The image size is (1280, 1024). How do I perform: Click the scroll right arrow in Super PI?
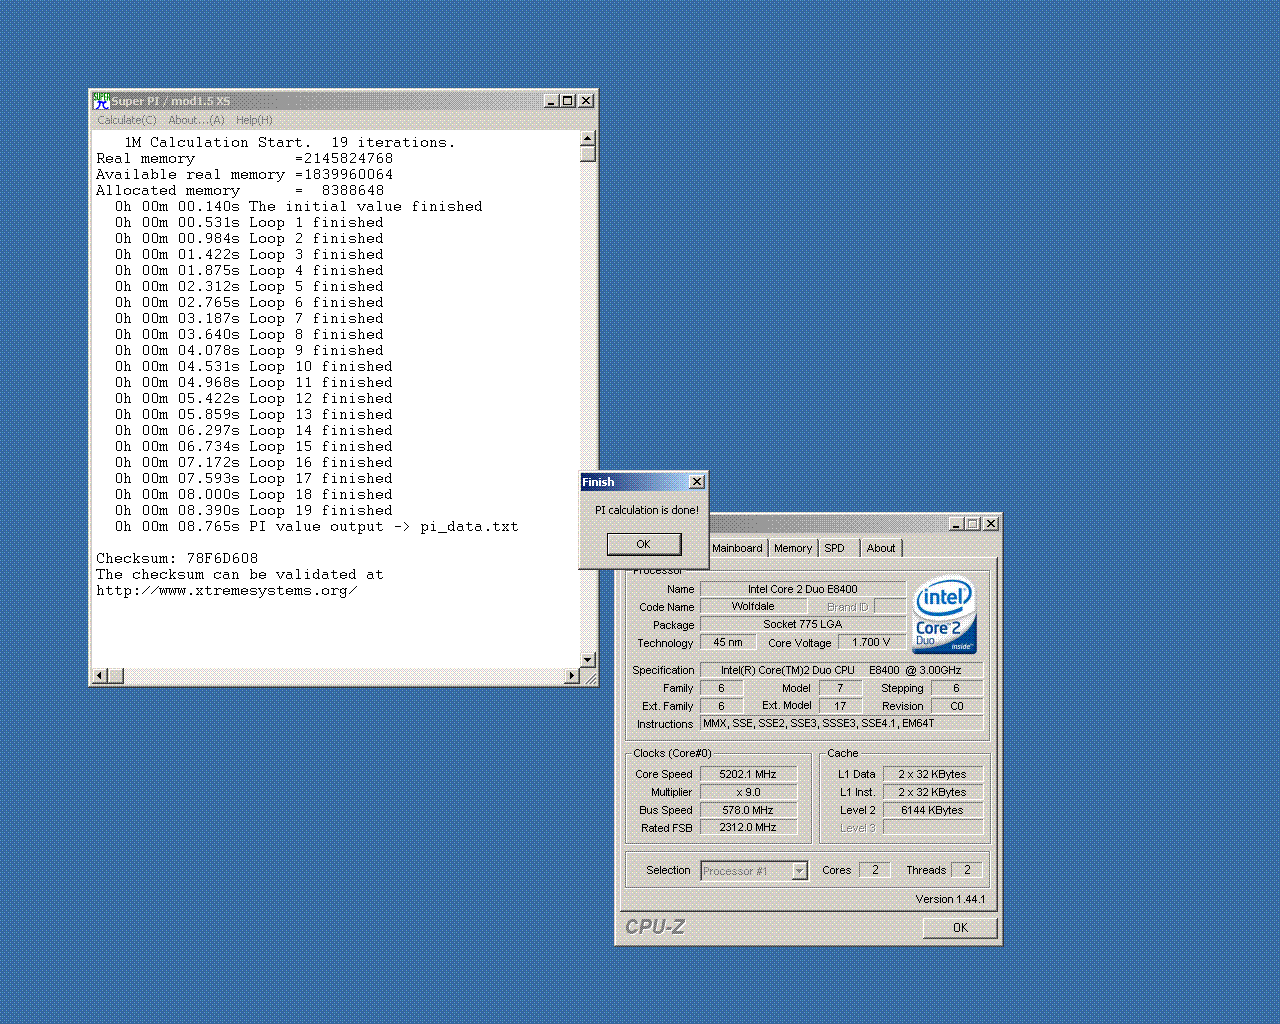[x=572, y=676]
